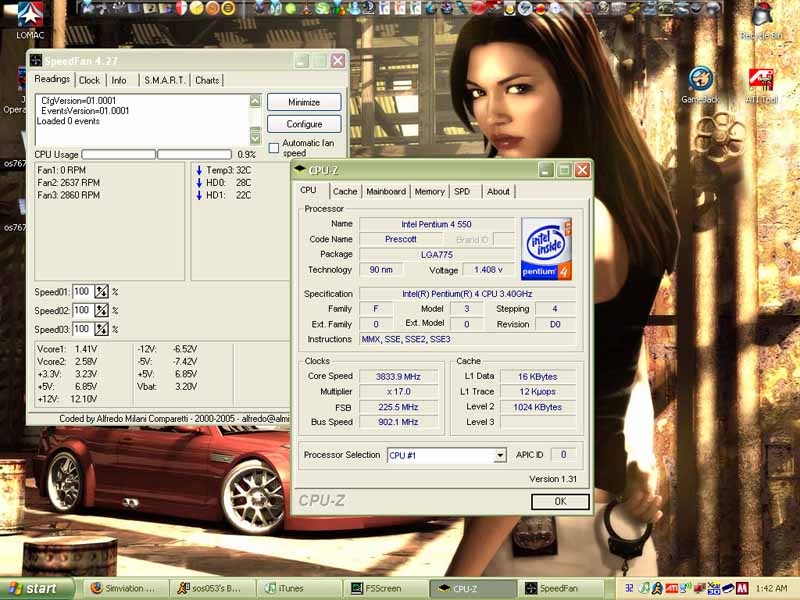Open the Recycle Bin icon
The height and width of the screenshot is (600, 800).
point(762,17)
